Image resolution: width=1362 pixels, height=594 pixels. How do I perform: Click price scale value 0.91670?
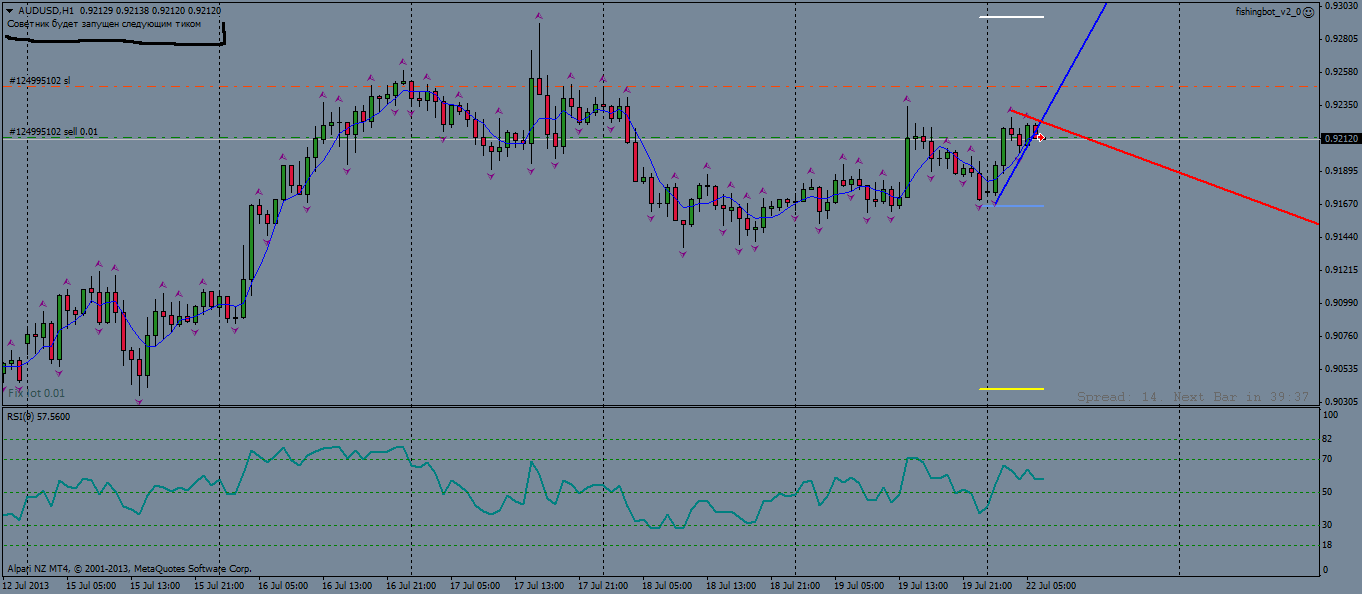click(1341, 204)
